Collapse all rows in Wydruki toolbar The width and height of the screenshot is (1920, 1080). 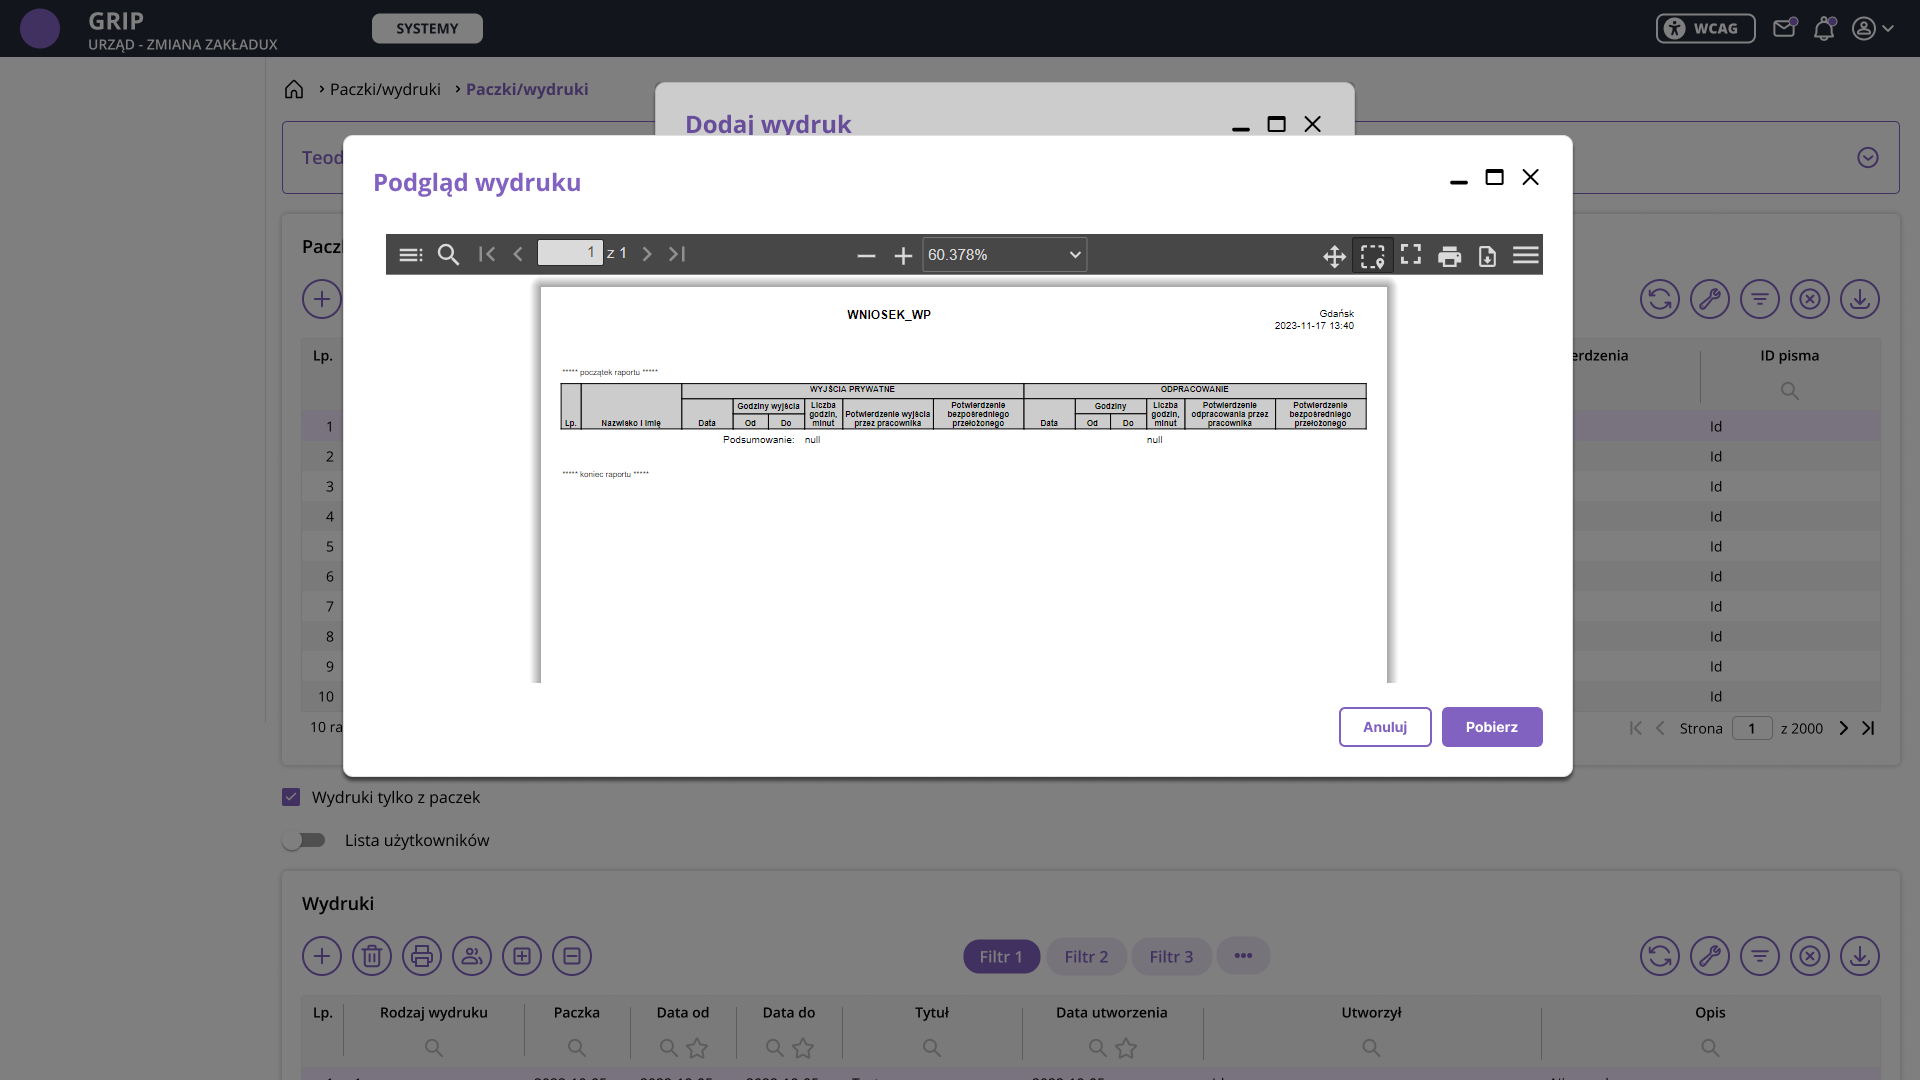[x=572, y=956]
